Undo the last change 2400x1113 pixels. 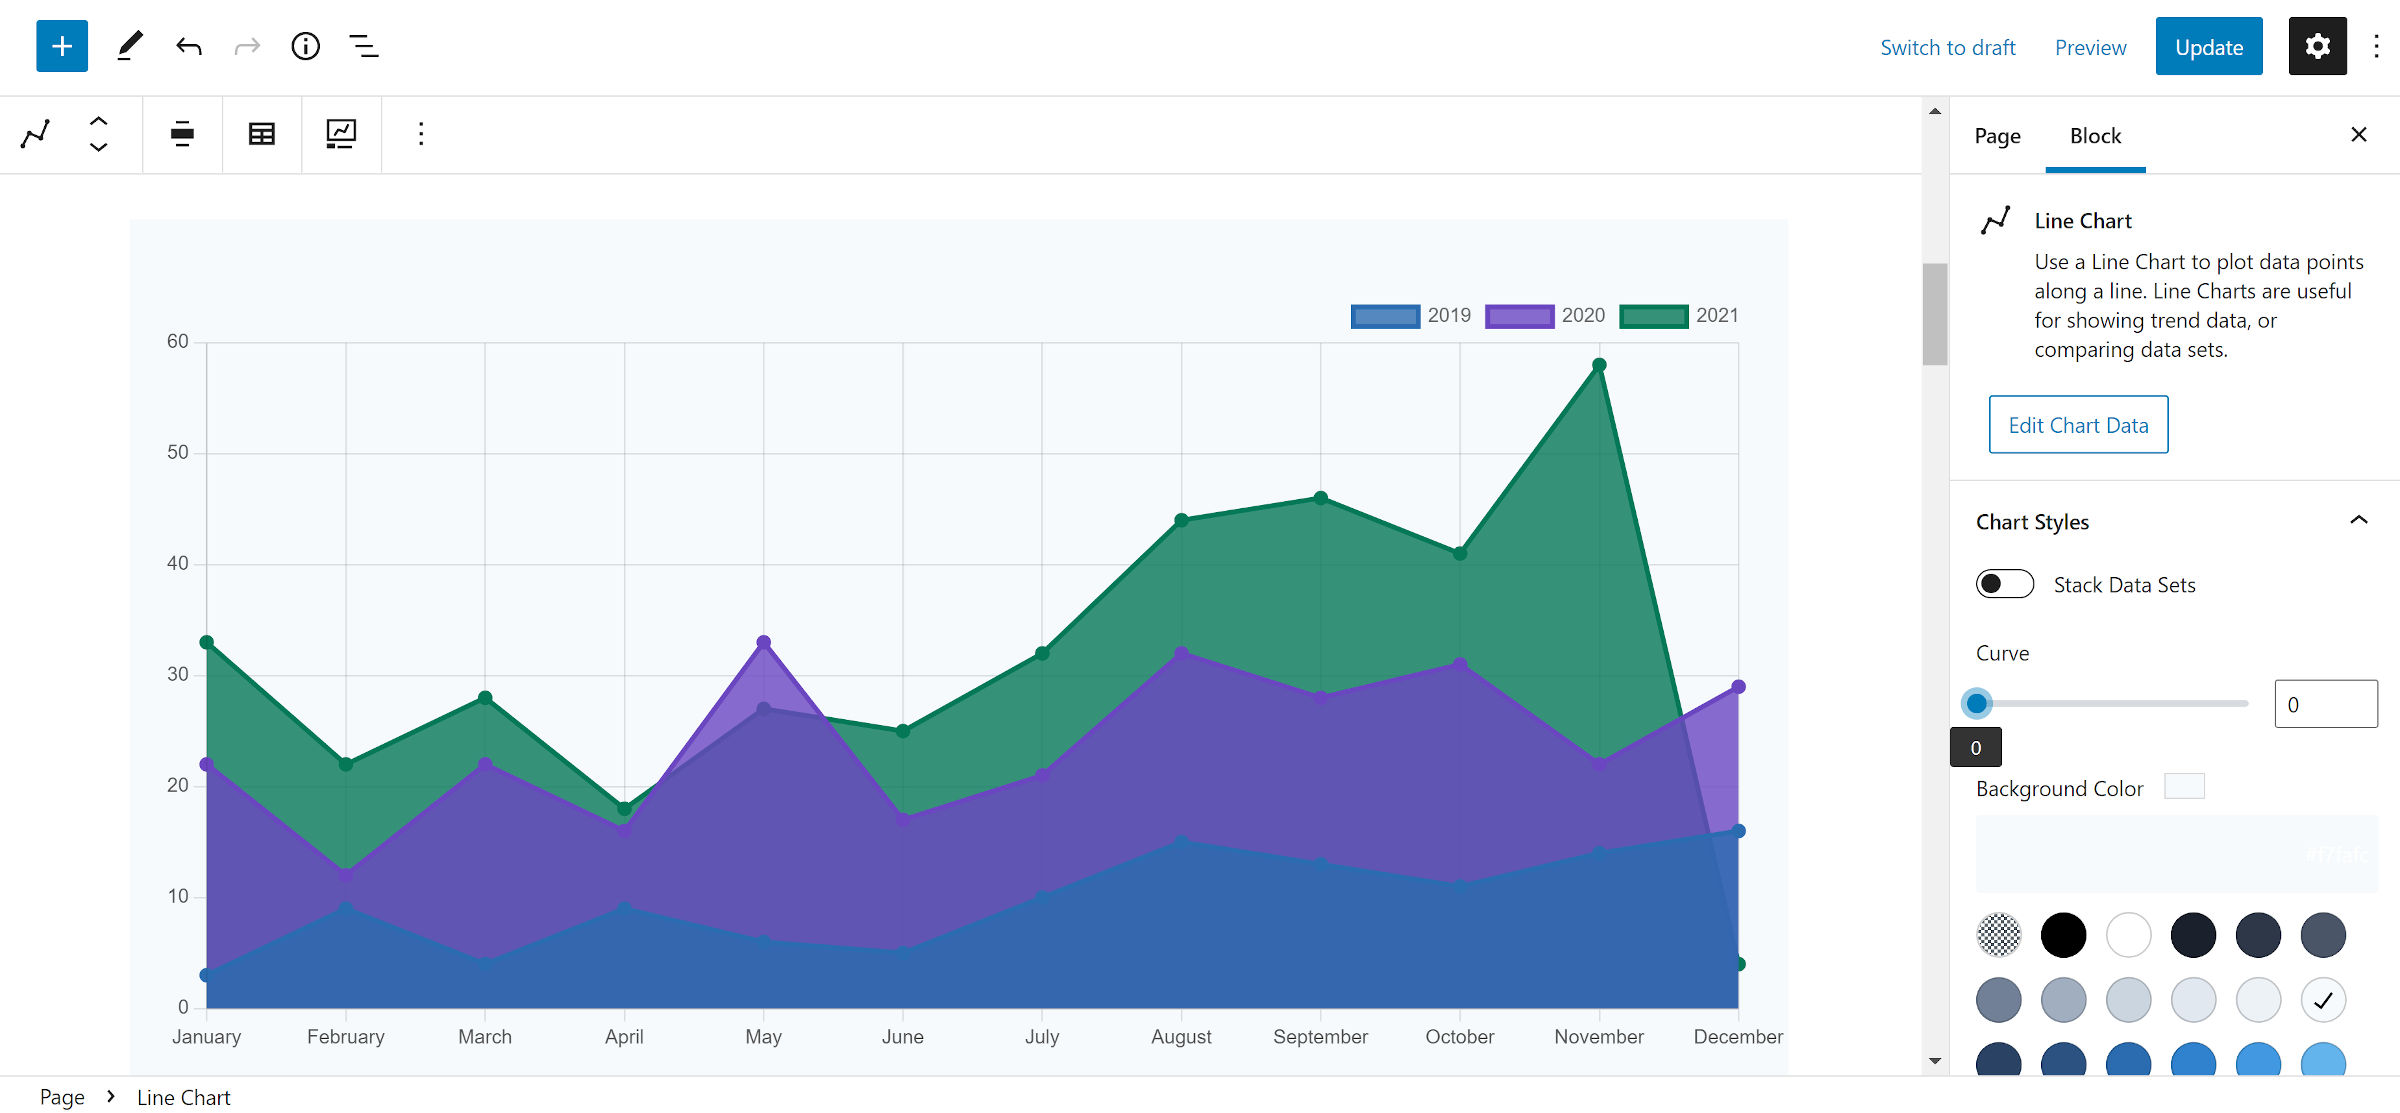(x=189, y=46)
